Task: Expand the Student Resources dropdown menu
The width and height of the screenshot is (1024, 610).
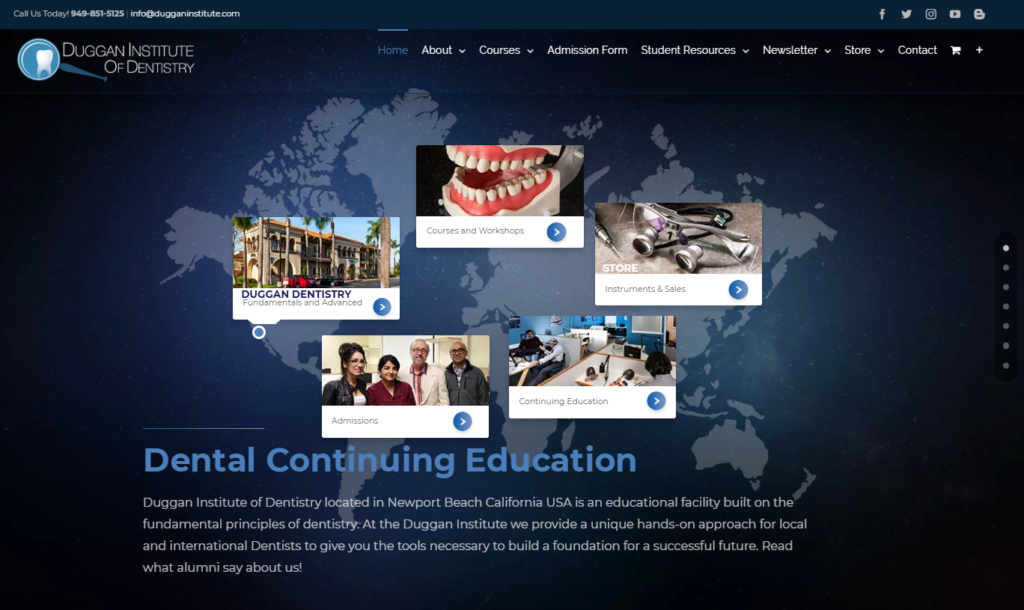Action: [694, 50]
